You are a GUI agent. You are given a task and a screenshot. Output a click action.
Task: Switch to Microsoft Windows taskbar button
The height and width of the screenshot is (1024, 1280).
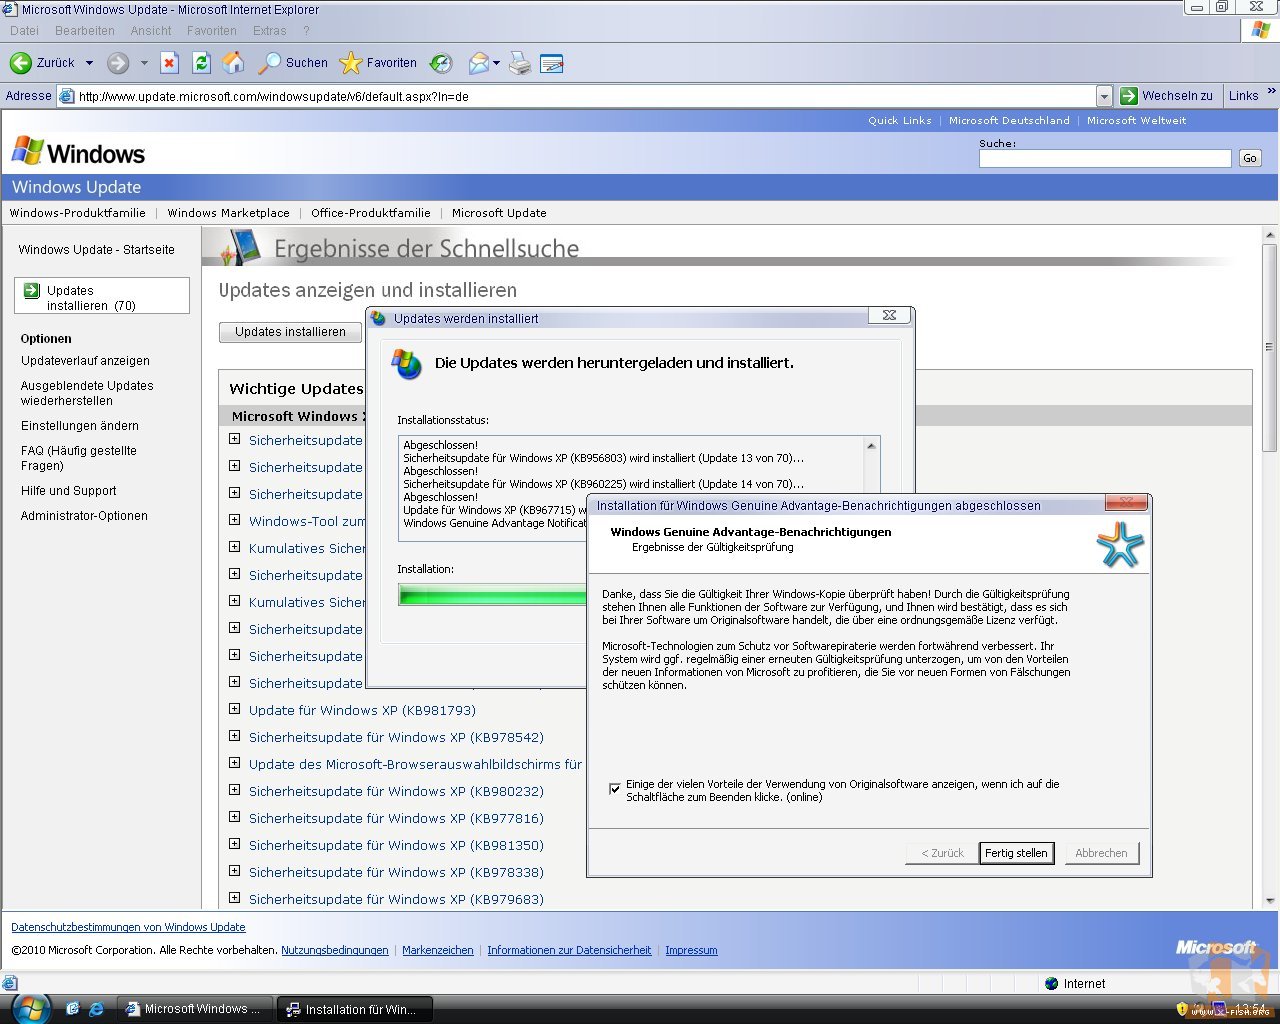pyautogui.click(x=194, y=1009)
